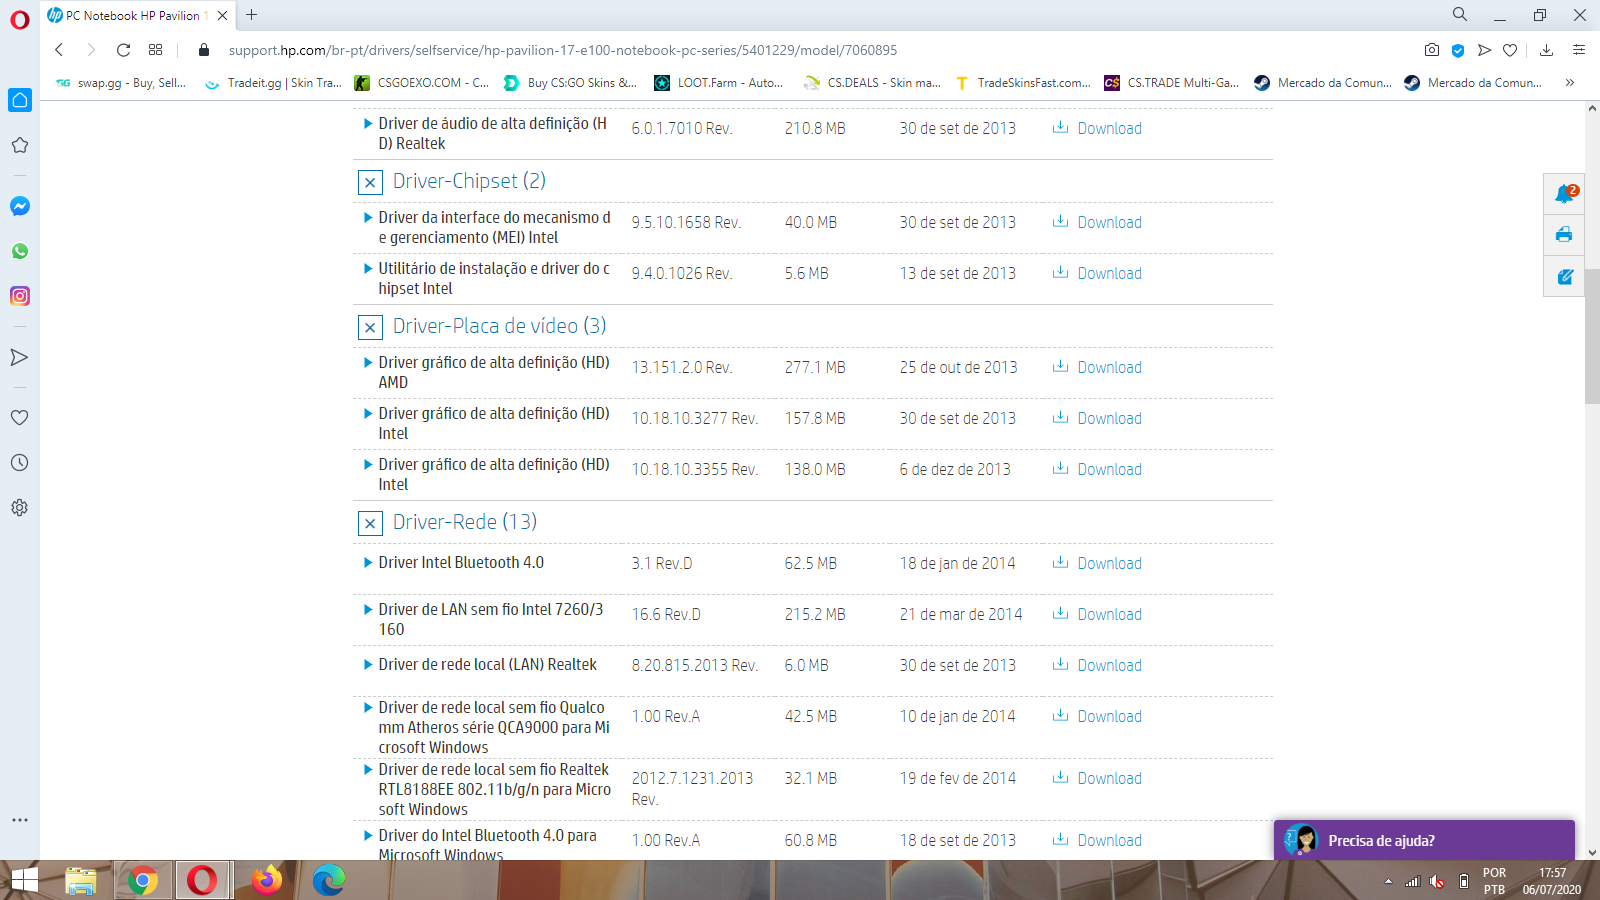Expand Realtek LAN driver row

[x=368, y=665]
